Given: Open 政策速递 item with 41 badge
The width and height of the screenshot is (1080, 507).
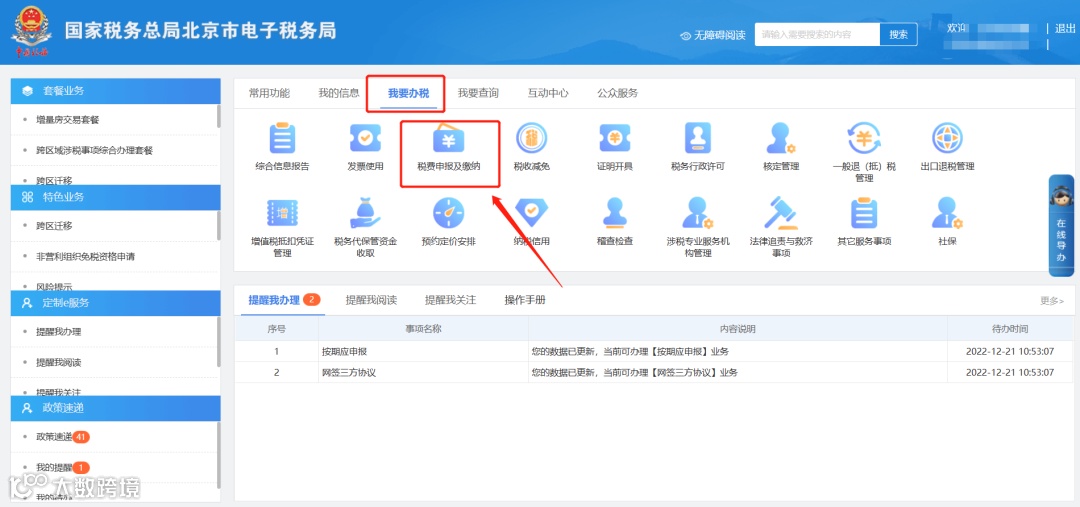Looking at the screenshot, I should 63,437.
